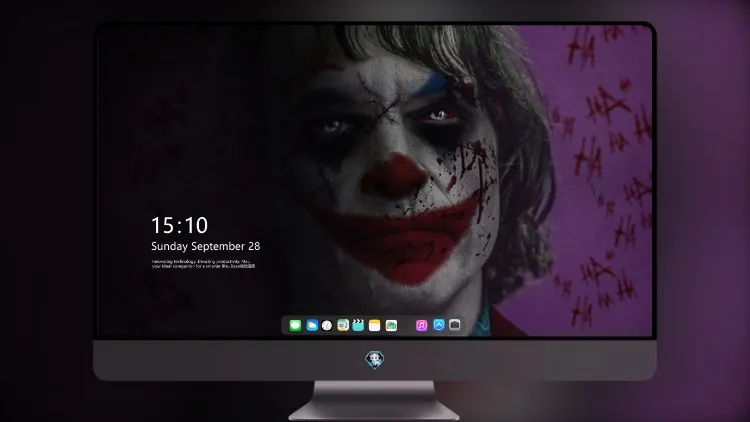Open the Maps app in dock
The height and width of the screenshot is (422, 750).
[343, 325]
